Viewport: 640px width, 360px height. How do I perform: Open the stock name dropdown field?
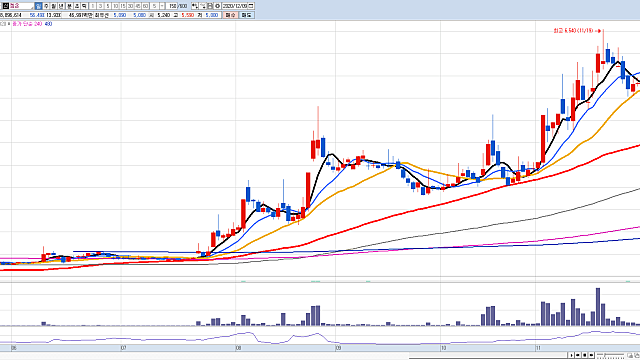tap(22, 6)
